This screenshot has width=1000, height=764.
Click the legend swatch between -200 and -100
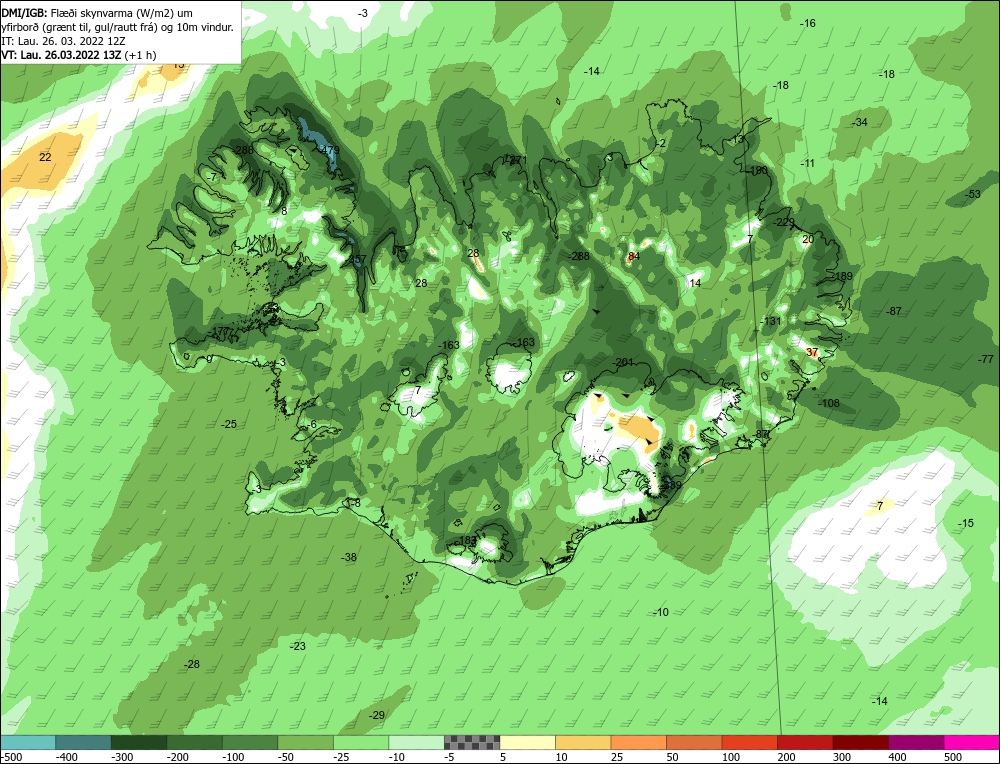(x=195, y=742)
